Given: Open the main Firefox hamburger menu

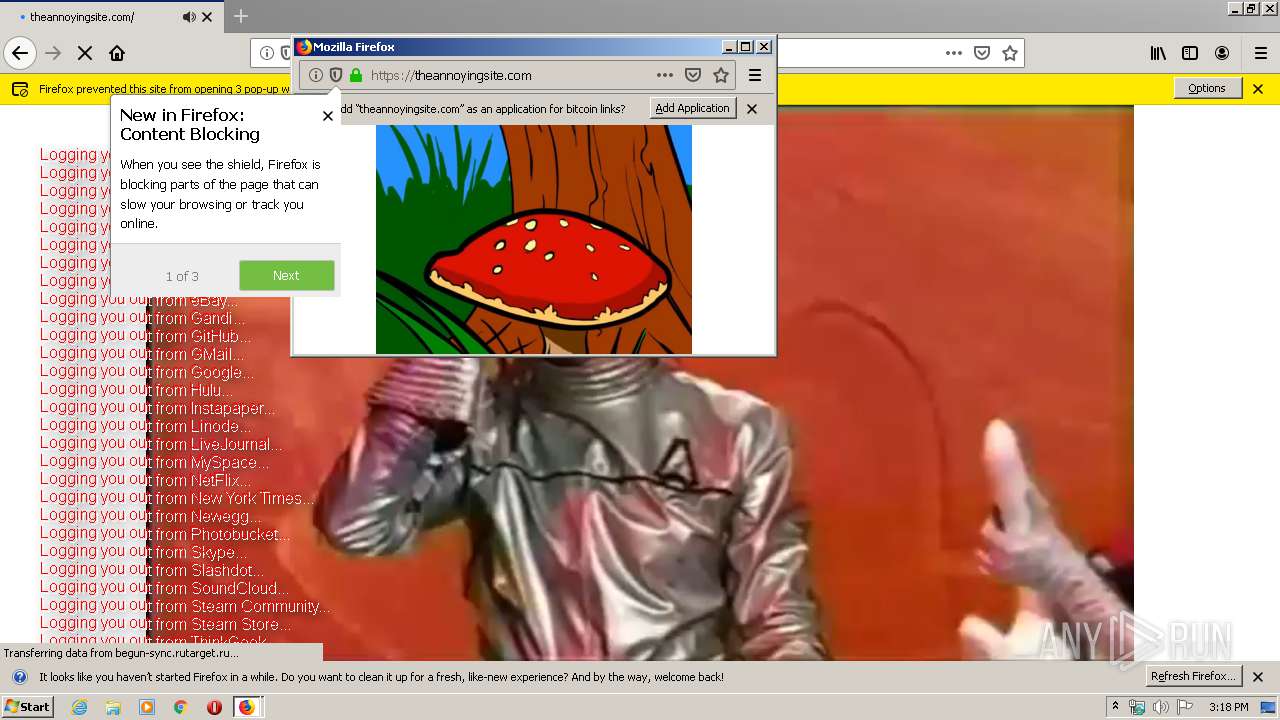Looking at the screenshot, I should click(x=1261, y=53).
